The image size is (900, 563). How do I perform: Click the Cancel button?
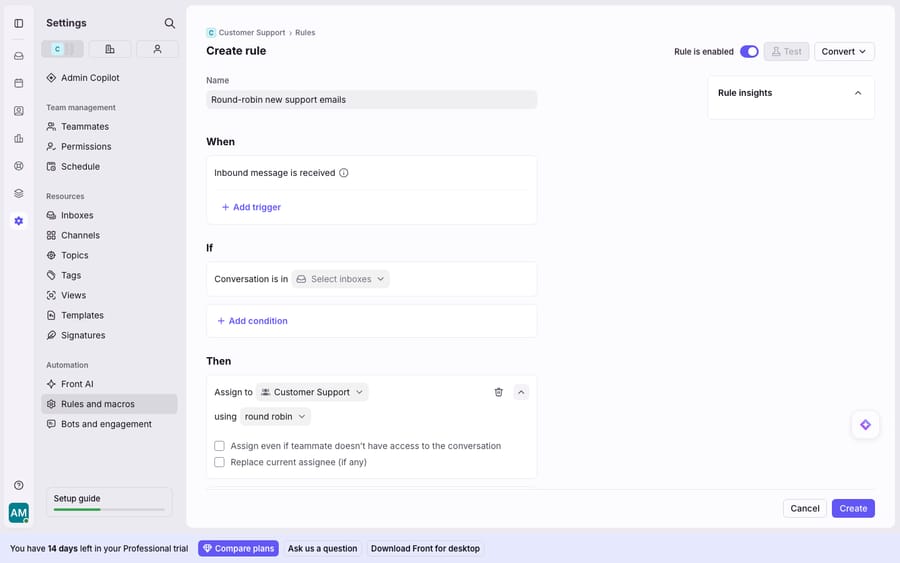[805, 508]
